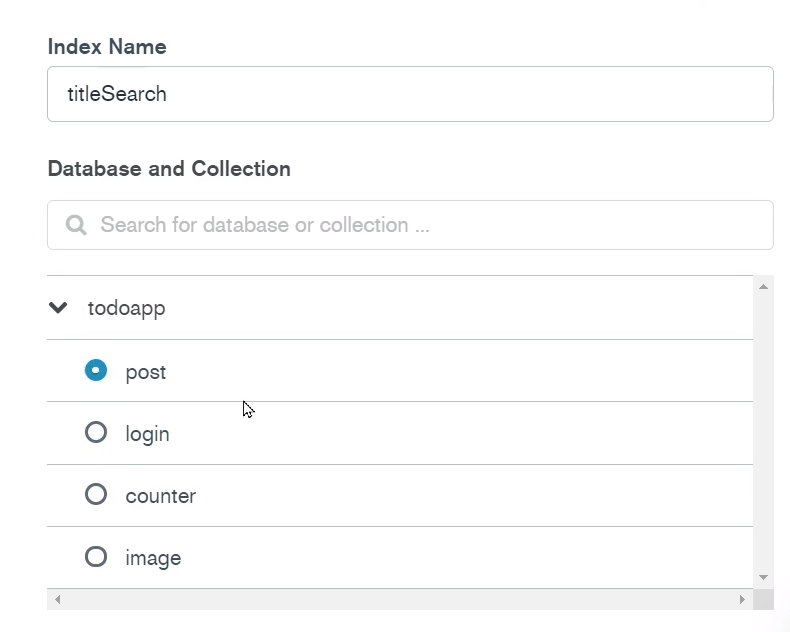The height and width of the screenshot is (632, 790).
Task: Click the Index Name field containing titleSearch
Action: pos(410,94)
